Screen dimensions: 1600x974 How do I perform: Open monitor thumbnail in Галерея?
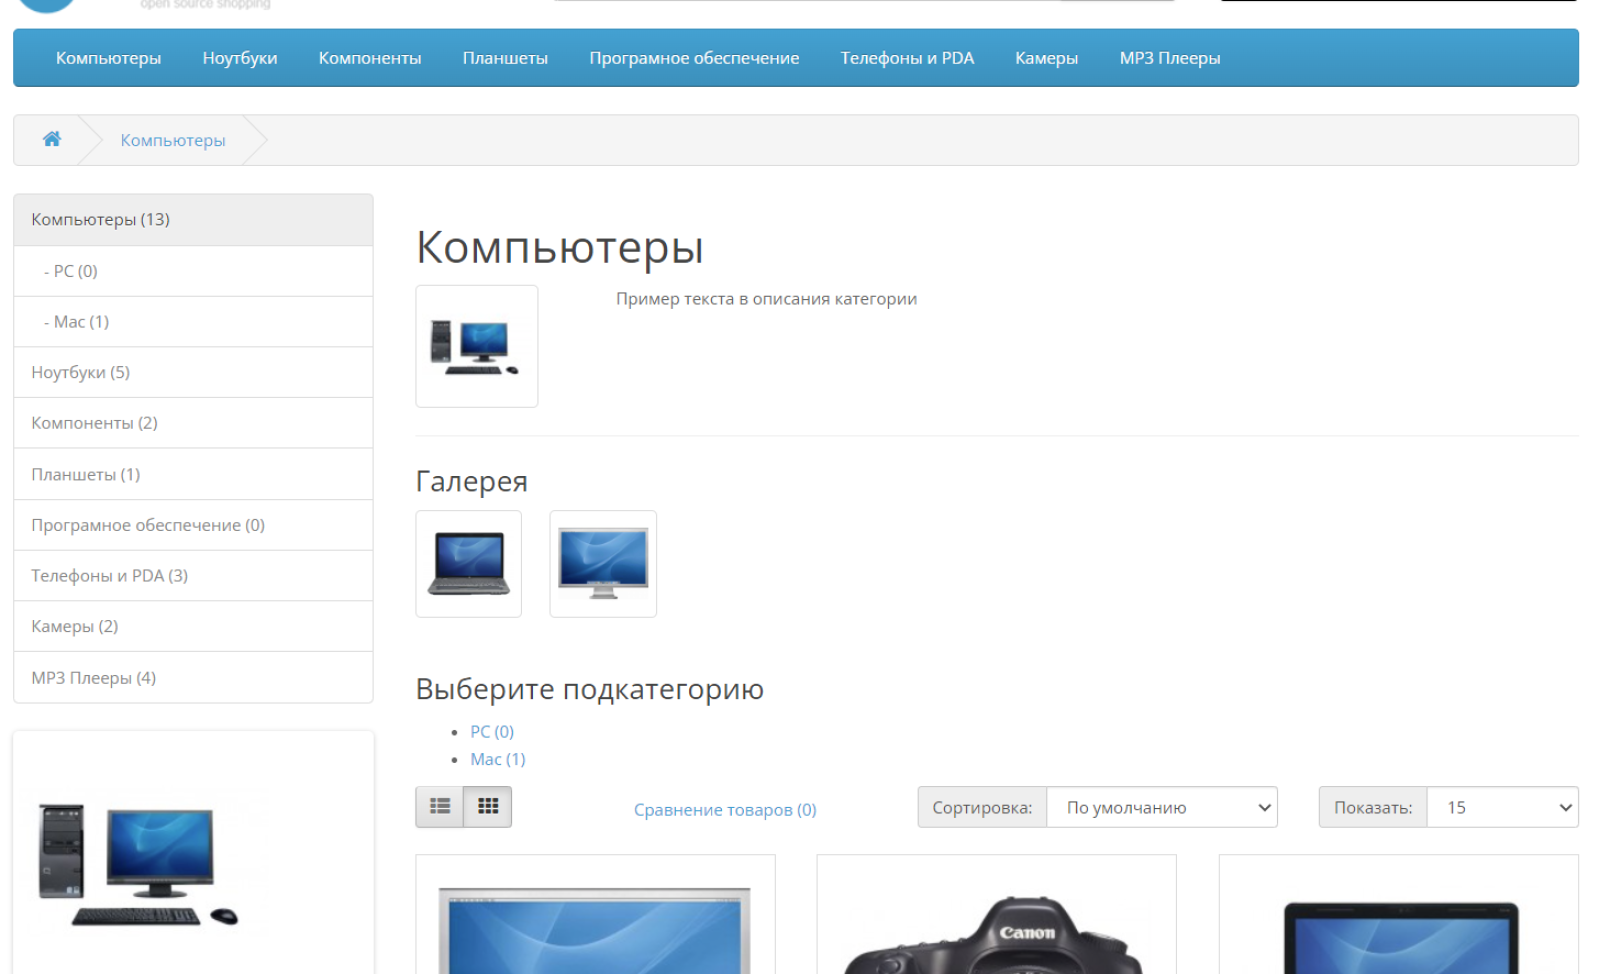[603, 564]
